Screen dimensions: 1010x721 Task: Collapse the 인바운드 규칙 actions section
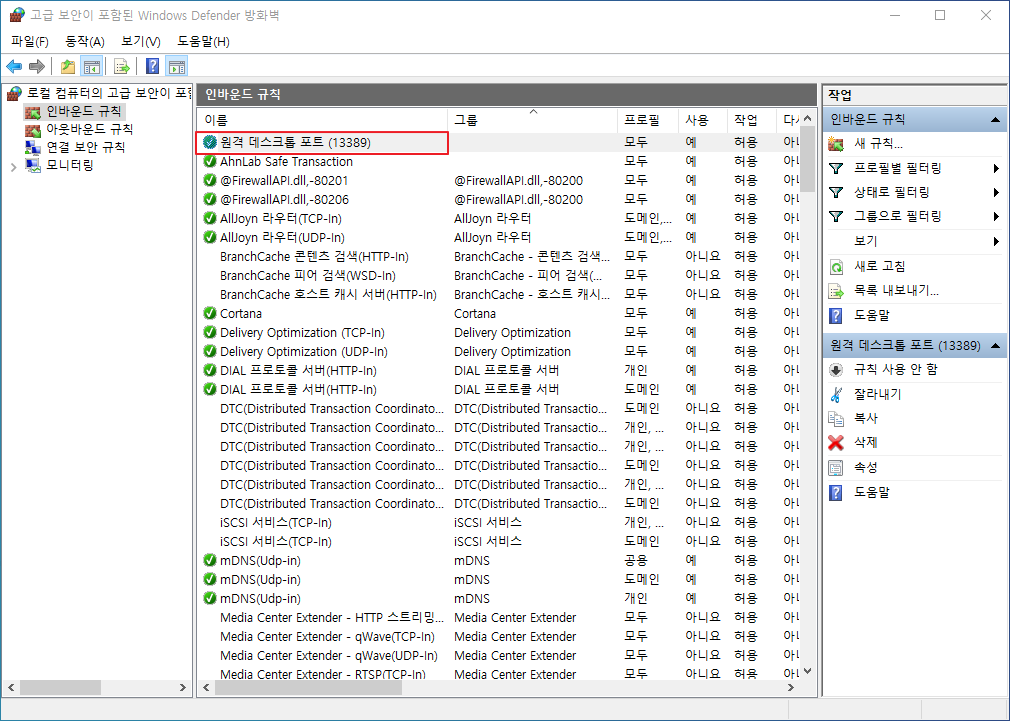995,120
